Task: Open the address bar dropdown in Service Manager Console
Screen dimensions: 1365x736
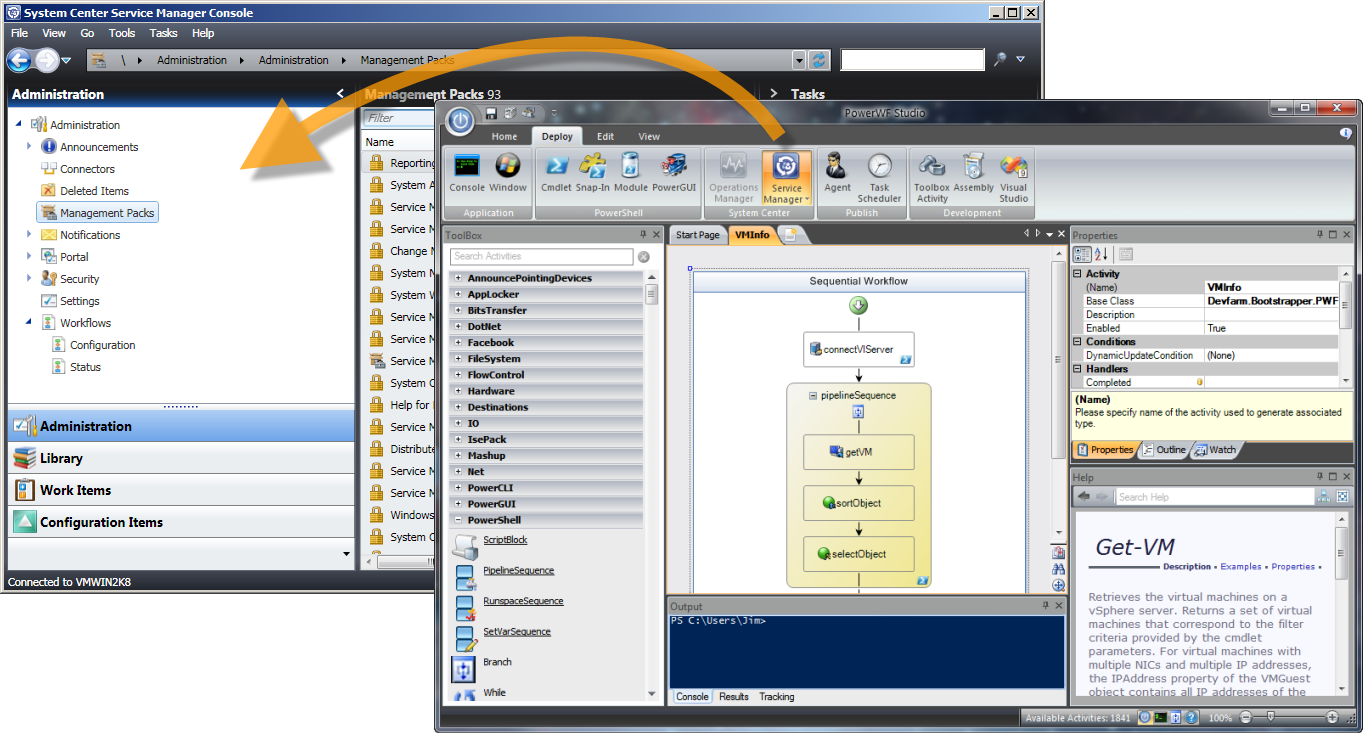Action: (799, 60)
